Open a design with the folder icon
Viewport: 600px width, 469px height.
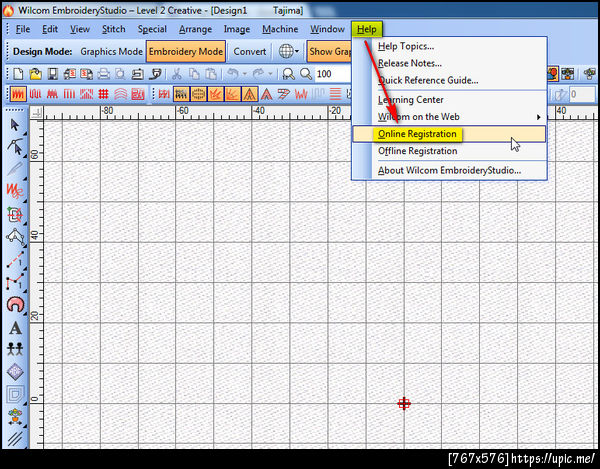36,74
